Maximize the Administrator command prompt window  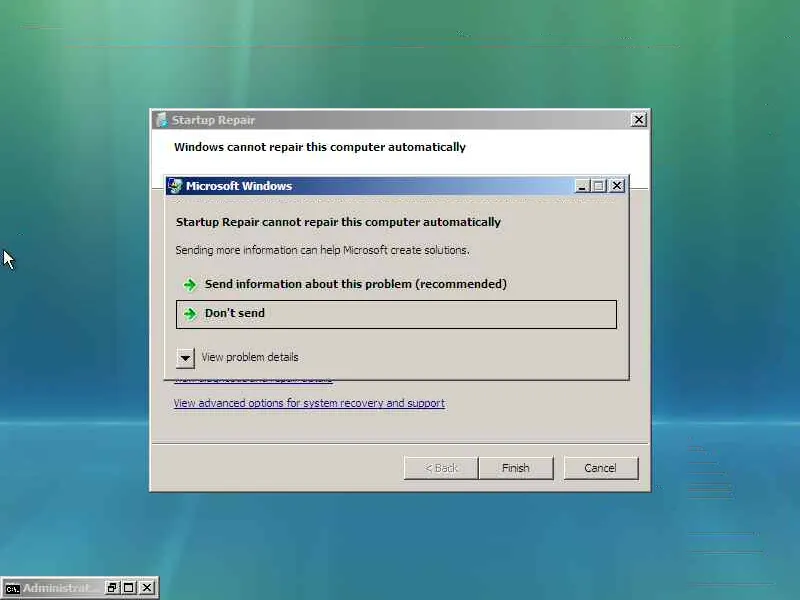(x=129, y=588)
